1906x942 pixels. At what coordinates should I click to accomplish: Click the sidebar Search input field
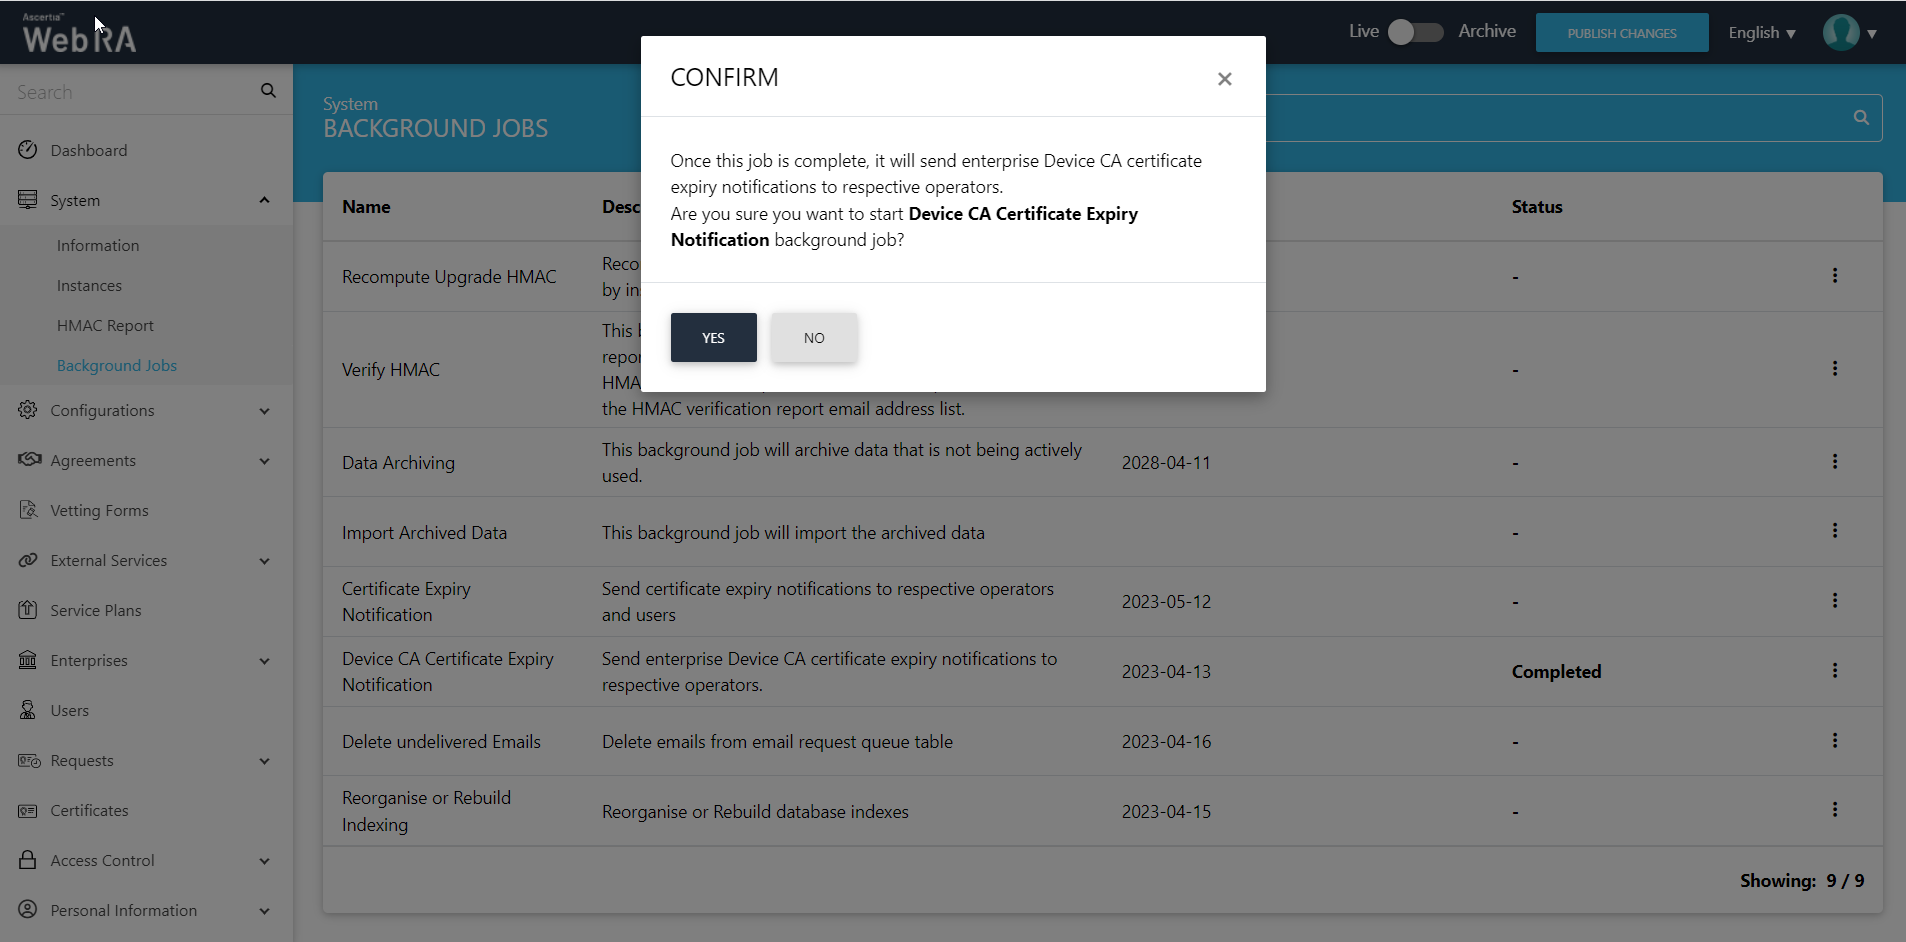(x=130, y=92)
